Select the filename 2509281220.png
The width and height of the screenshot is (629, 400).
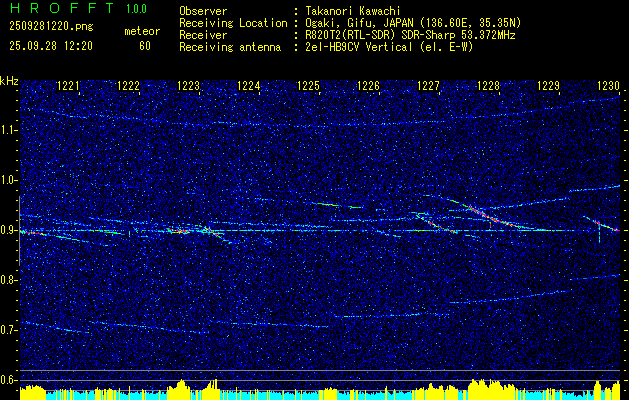pyautogui.click(x=51, y=27)
